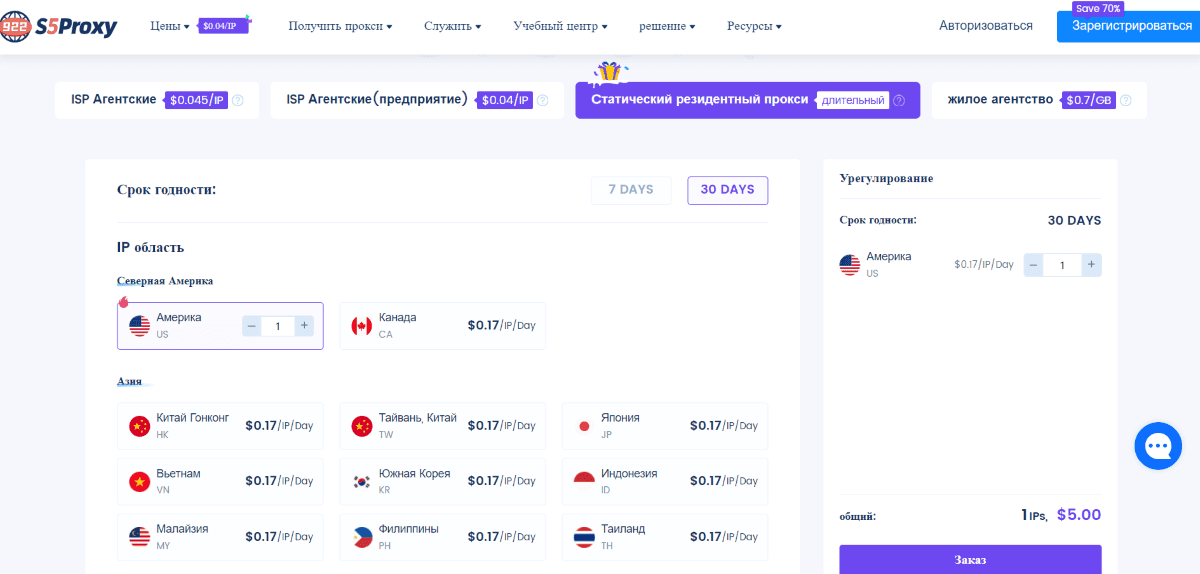Viewport: 1200px width, 574px height.
Task: Click Авторизоваться link
Action: point(986,26)
